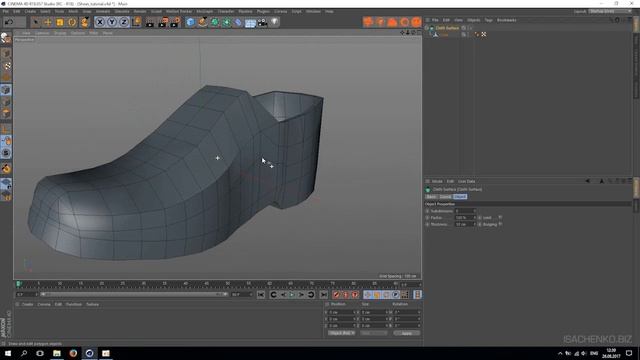Go to start of animation
Image resolution: width=640 pixels, height=360 pixels.
tap(261, 295)
